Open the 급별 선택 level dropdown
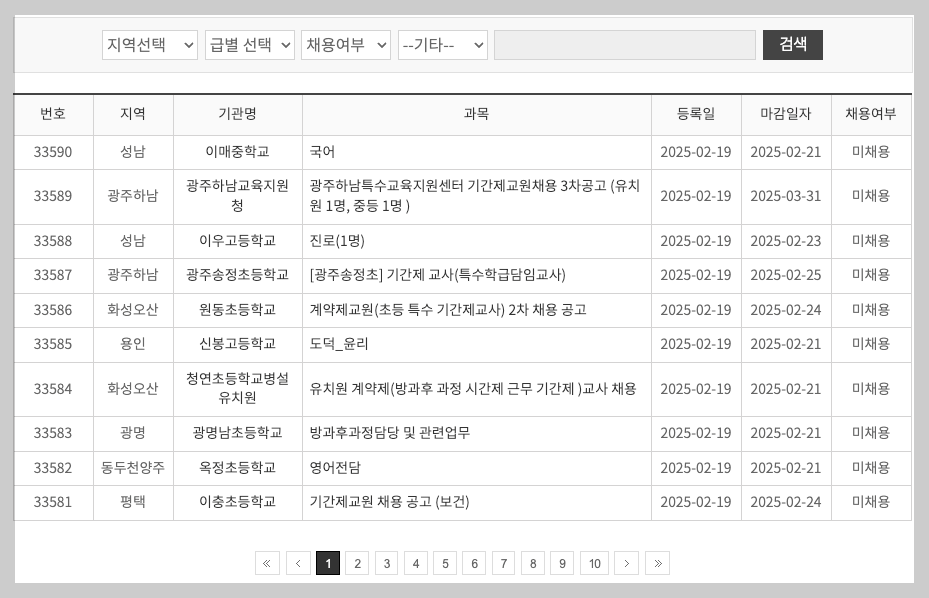 249,45
